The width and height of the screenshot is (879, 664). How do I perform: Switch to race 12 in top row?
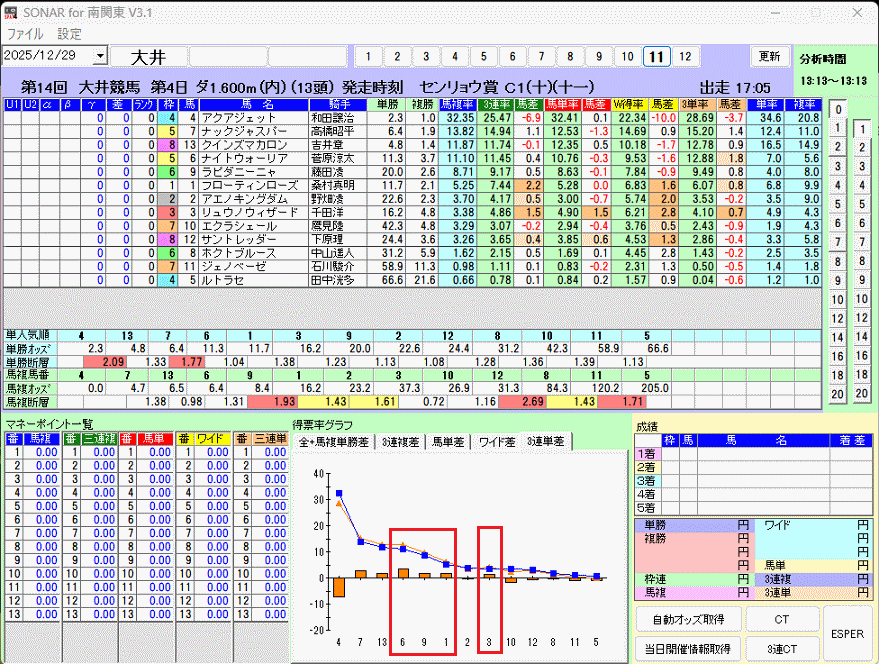coord(685,57)
